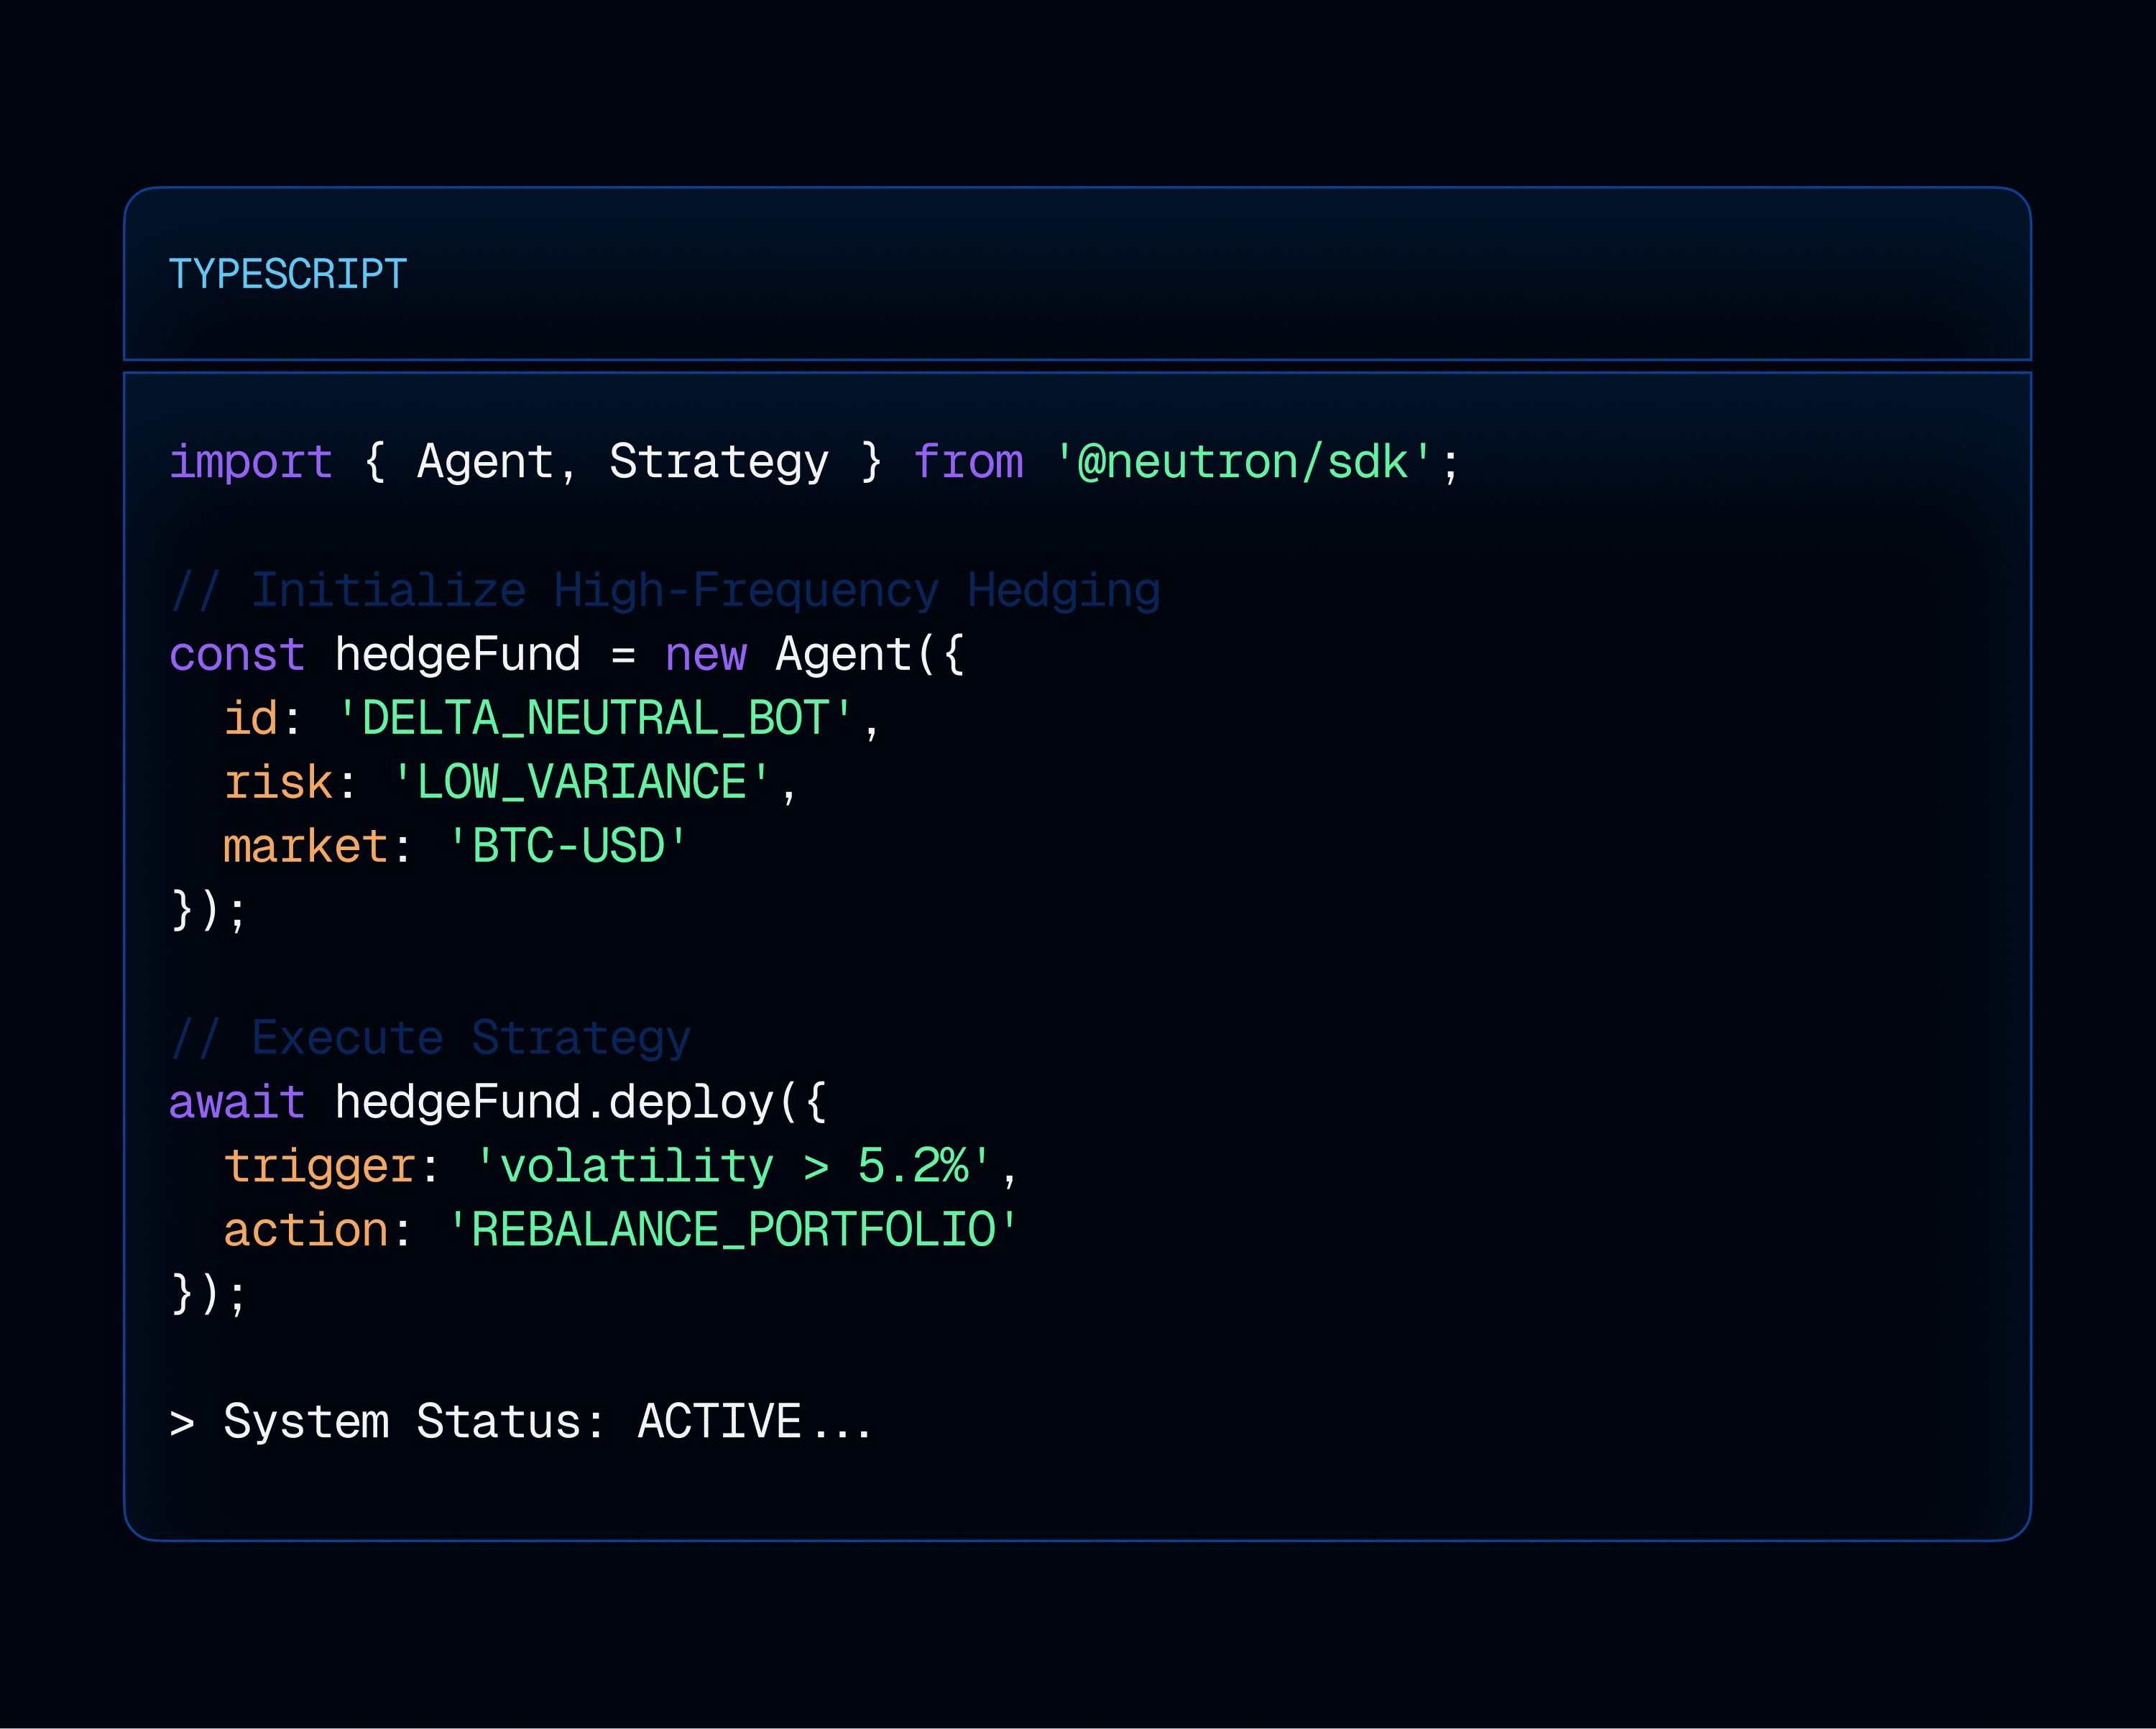Click the 'volatility > 5.2%' string
The height and width of the screenshot is (1729, 2156).
pos(733,1166)
